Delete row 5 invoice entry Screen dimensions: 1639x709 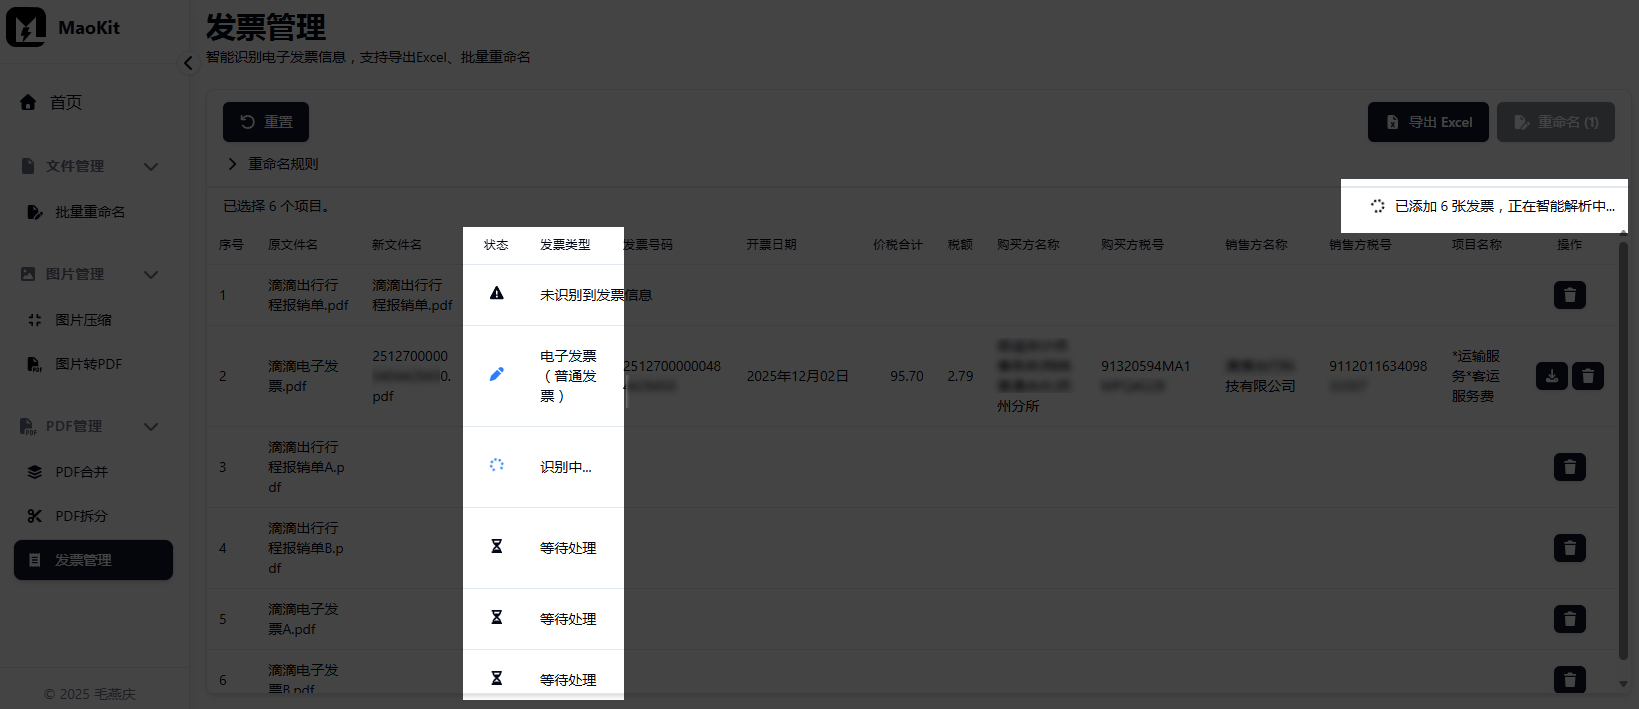click(x=1569, y=619)
